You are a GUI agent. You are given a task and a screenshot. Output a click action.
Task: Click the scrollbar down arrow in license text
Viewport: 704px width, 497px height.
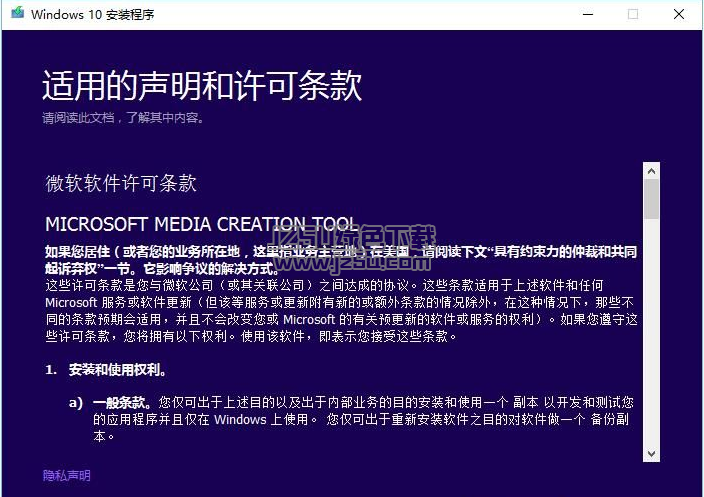coord(651,453)
